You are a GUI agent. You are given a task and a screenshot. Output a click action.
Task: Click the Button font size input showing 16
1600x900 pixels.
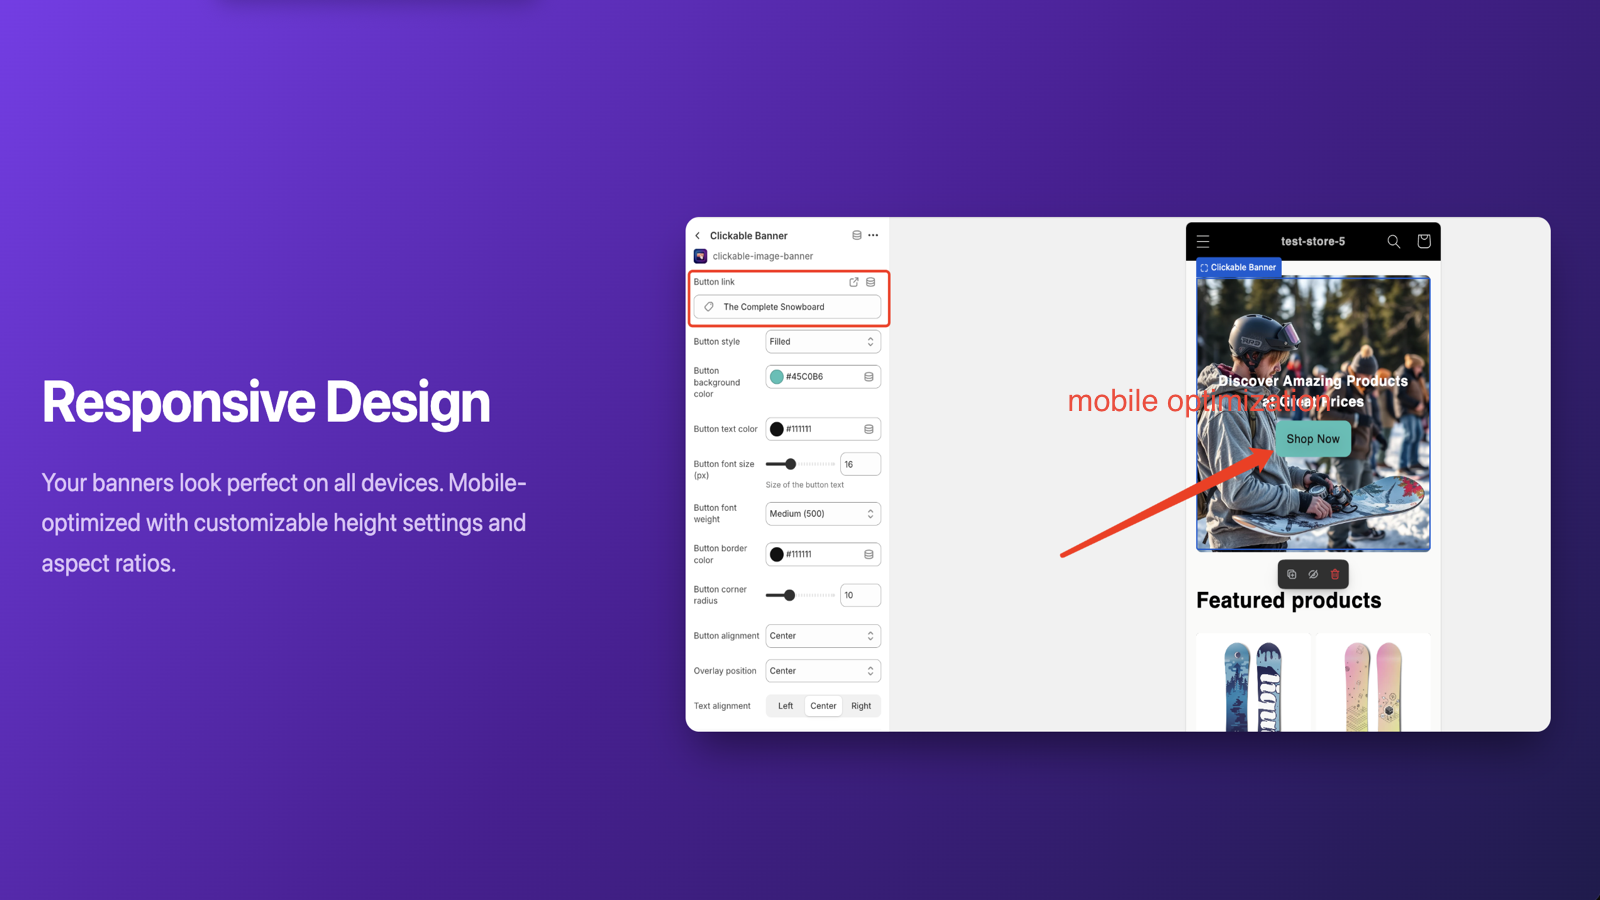[x=860, y=463]
